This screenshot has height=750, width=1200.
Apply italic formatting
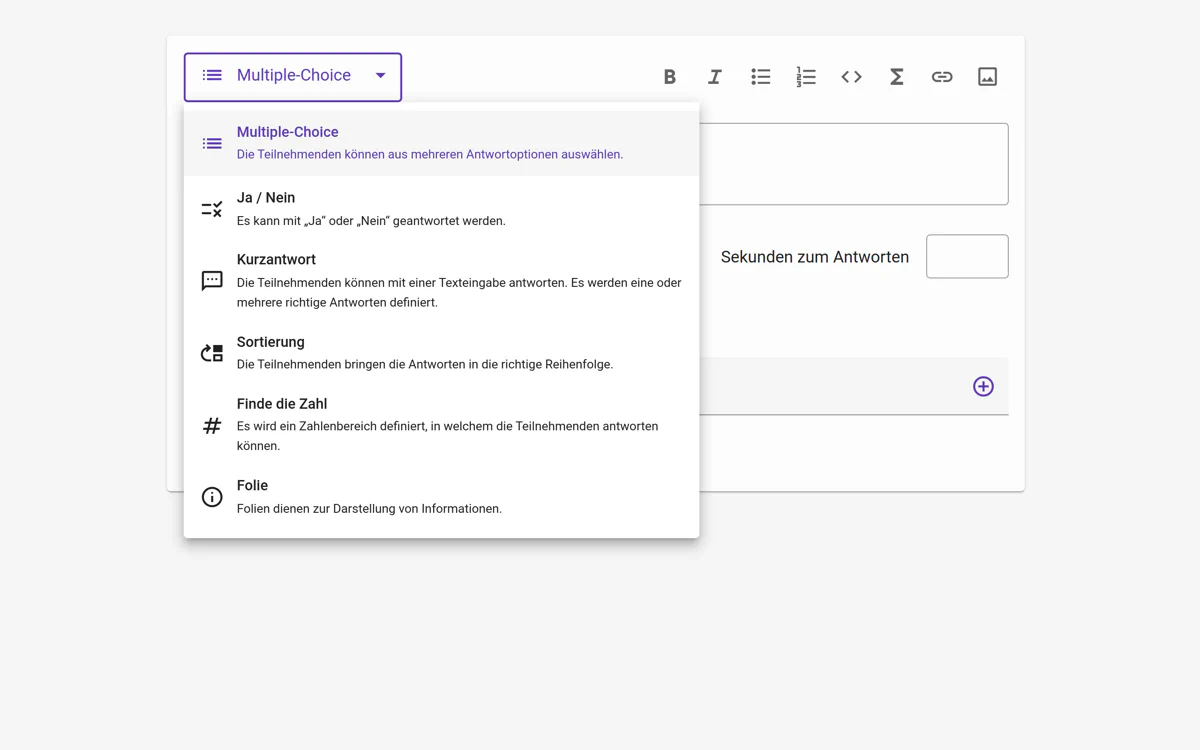(715, 77)
